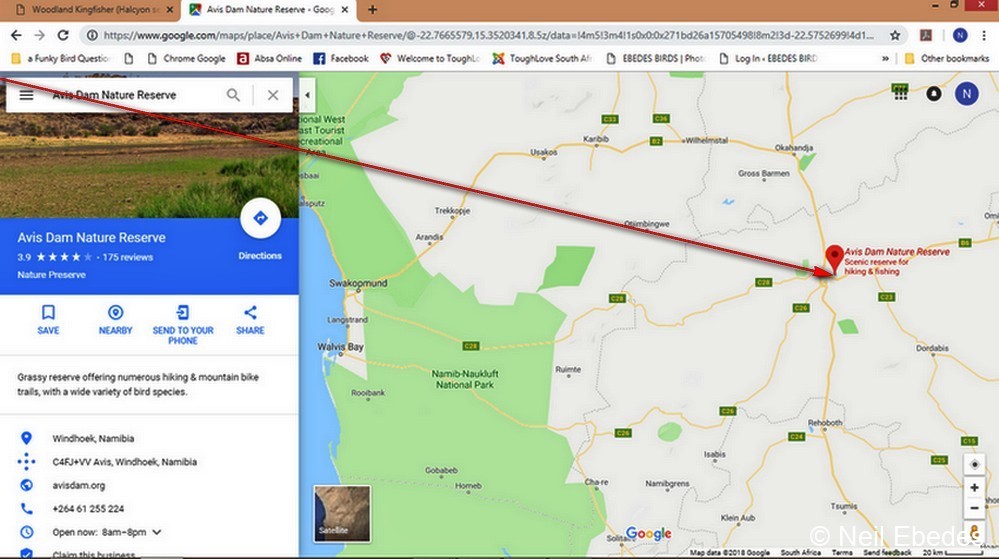Viewport: 999px width, 559px height.
Task: Find places nearby with the Nearby icon
Action: coord(115,319)
